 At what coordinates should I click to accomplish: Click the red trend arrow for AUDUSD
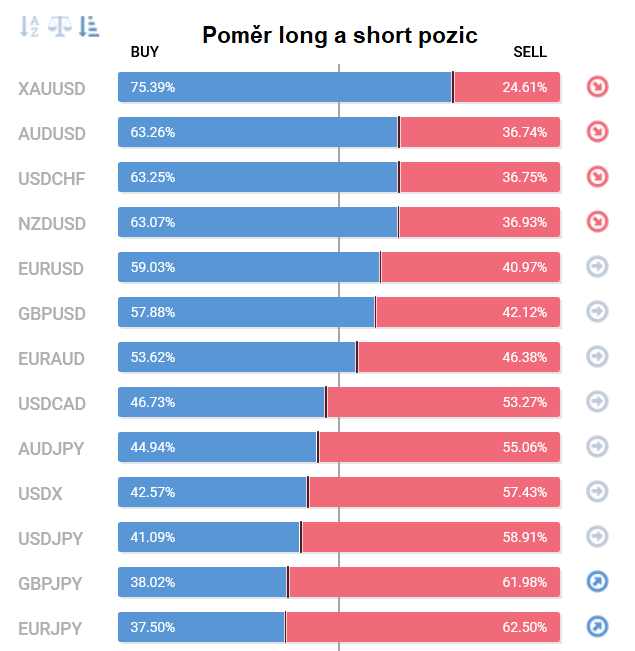(x=597, y=132)
